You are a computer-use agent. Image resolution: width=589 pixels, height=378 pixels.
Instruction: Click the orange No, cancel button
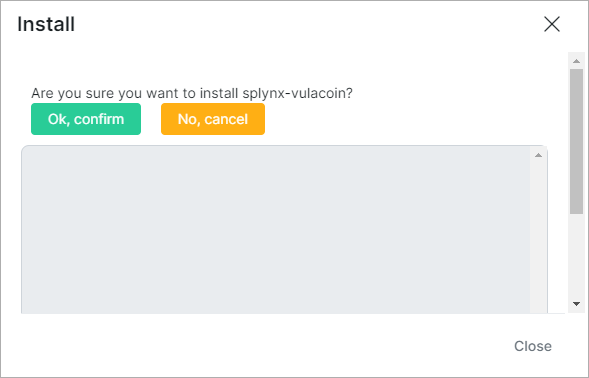[213, 119]
